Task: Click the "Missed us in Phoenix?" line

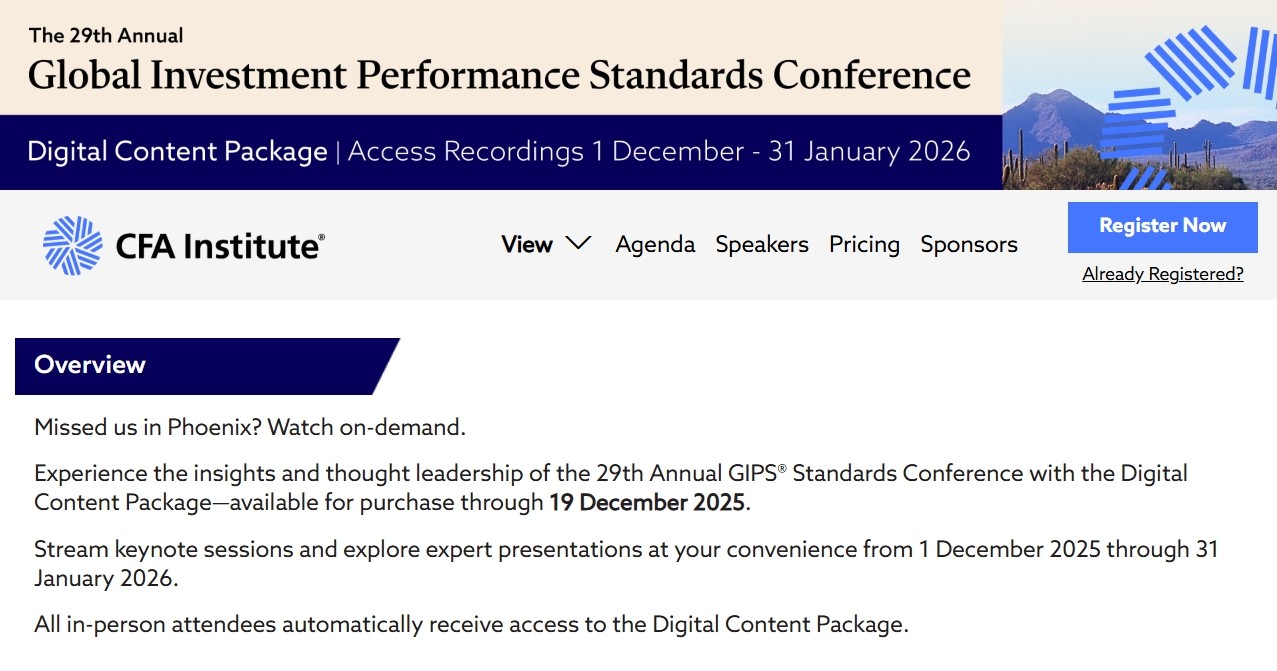Action: (250, 428)
